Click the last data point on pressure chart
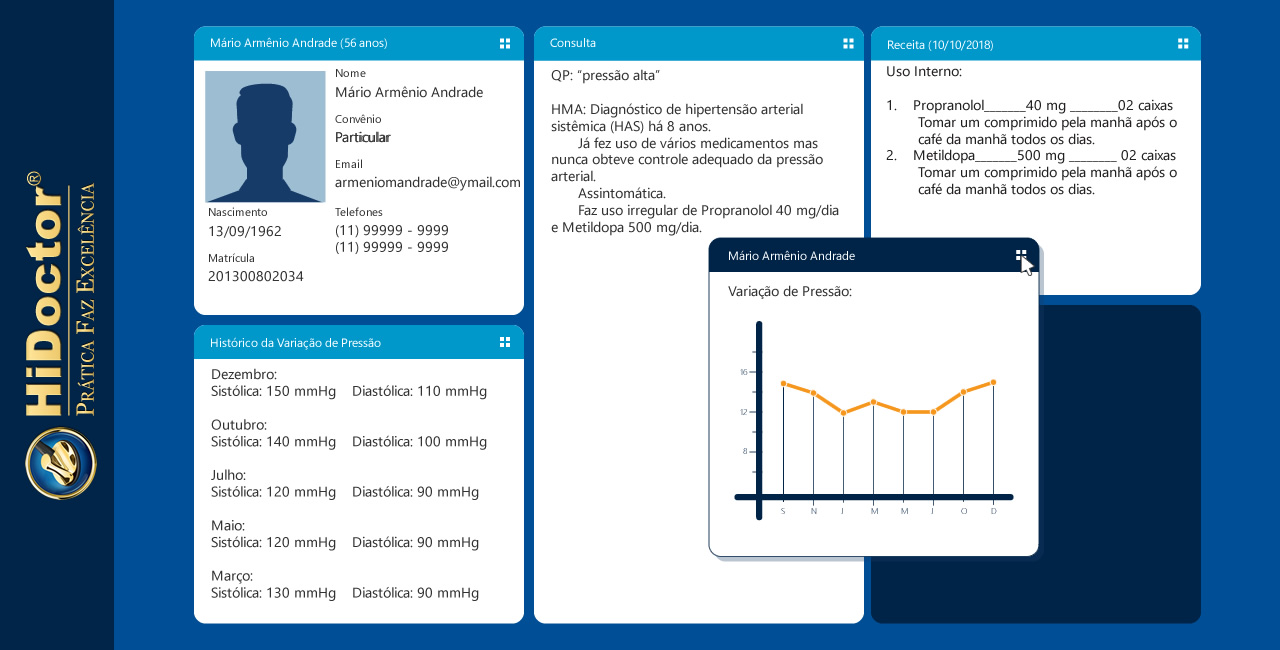Image resolution: width=1280 pixels, height=650 pixels. coord(993,382)
